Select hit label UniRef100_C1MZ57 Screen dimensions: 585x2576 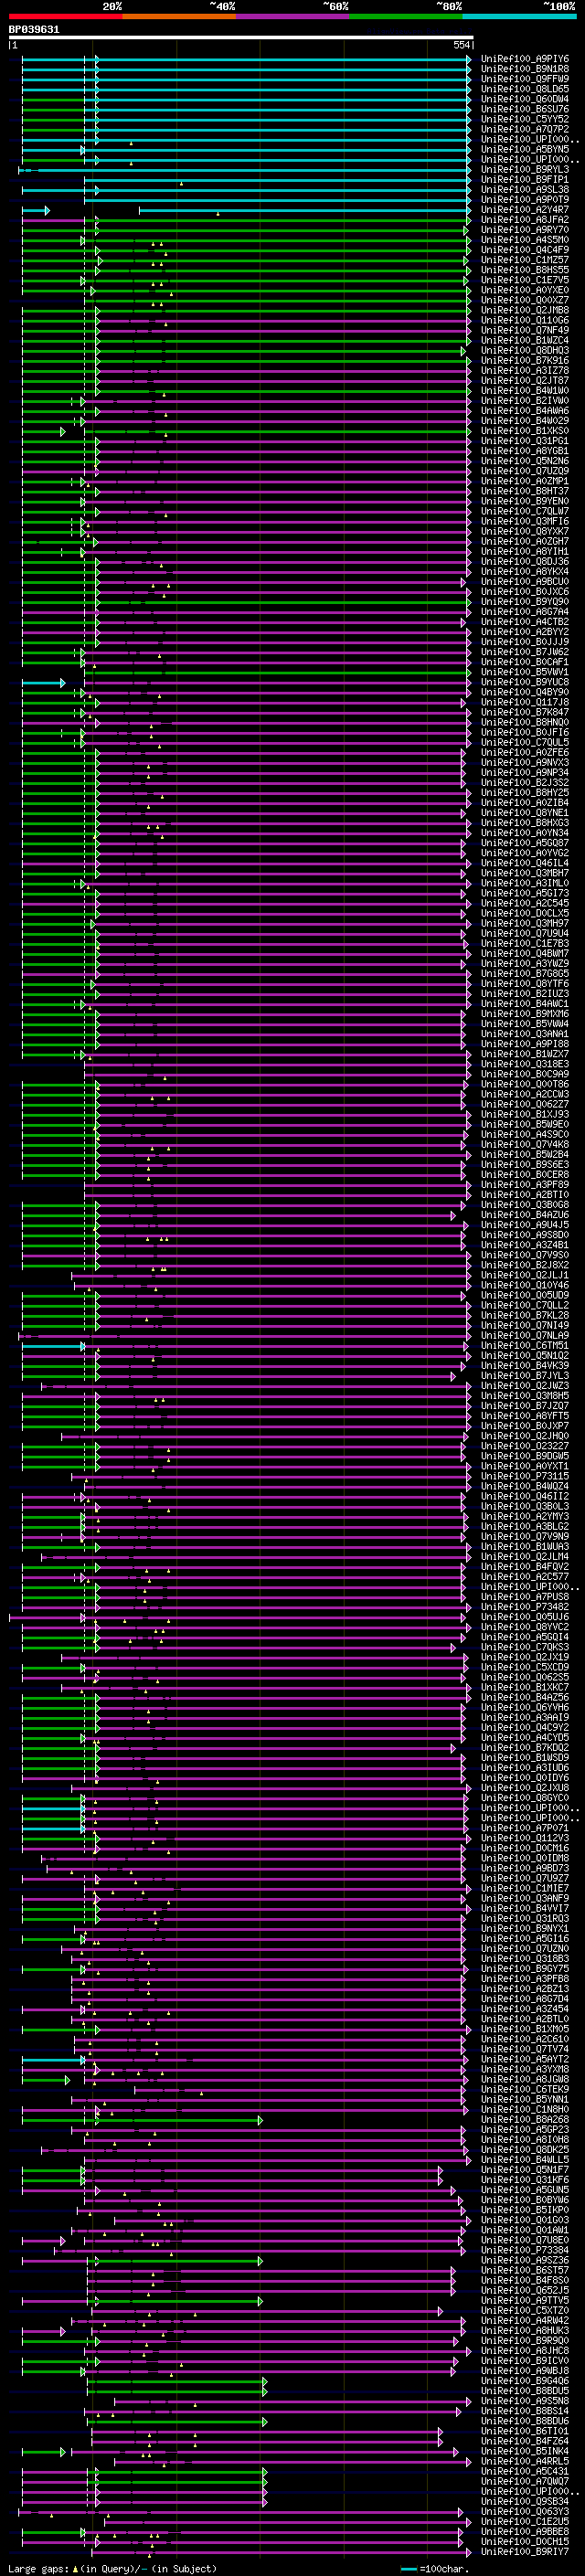(x=524, y=260)
